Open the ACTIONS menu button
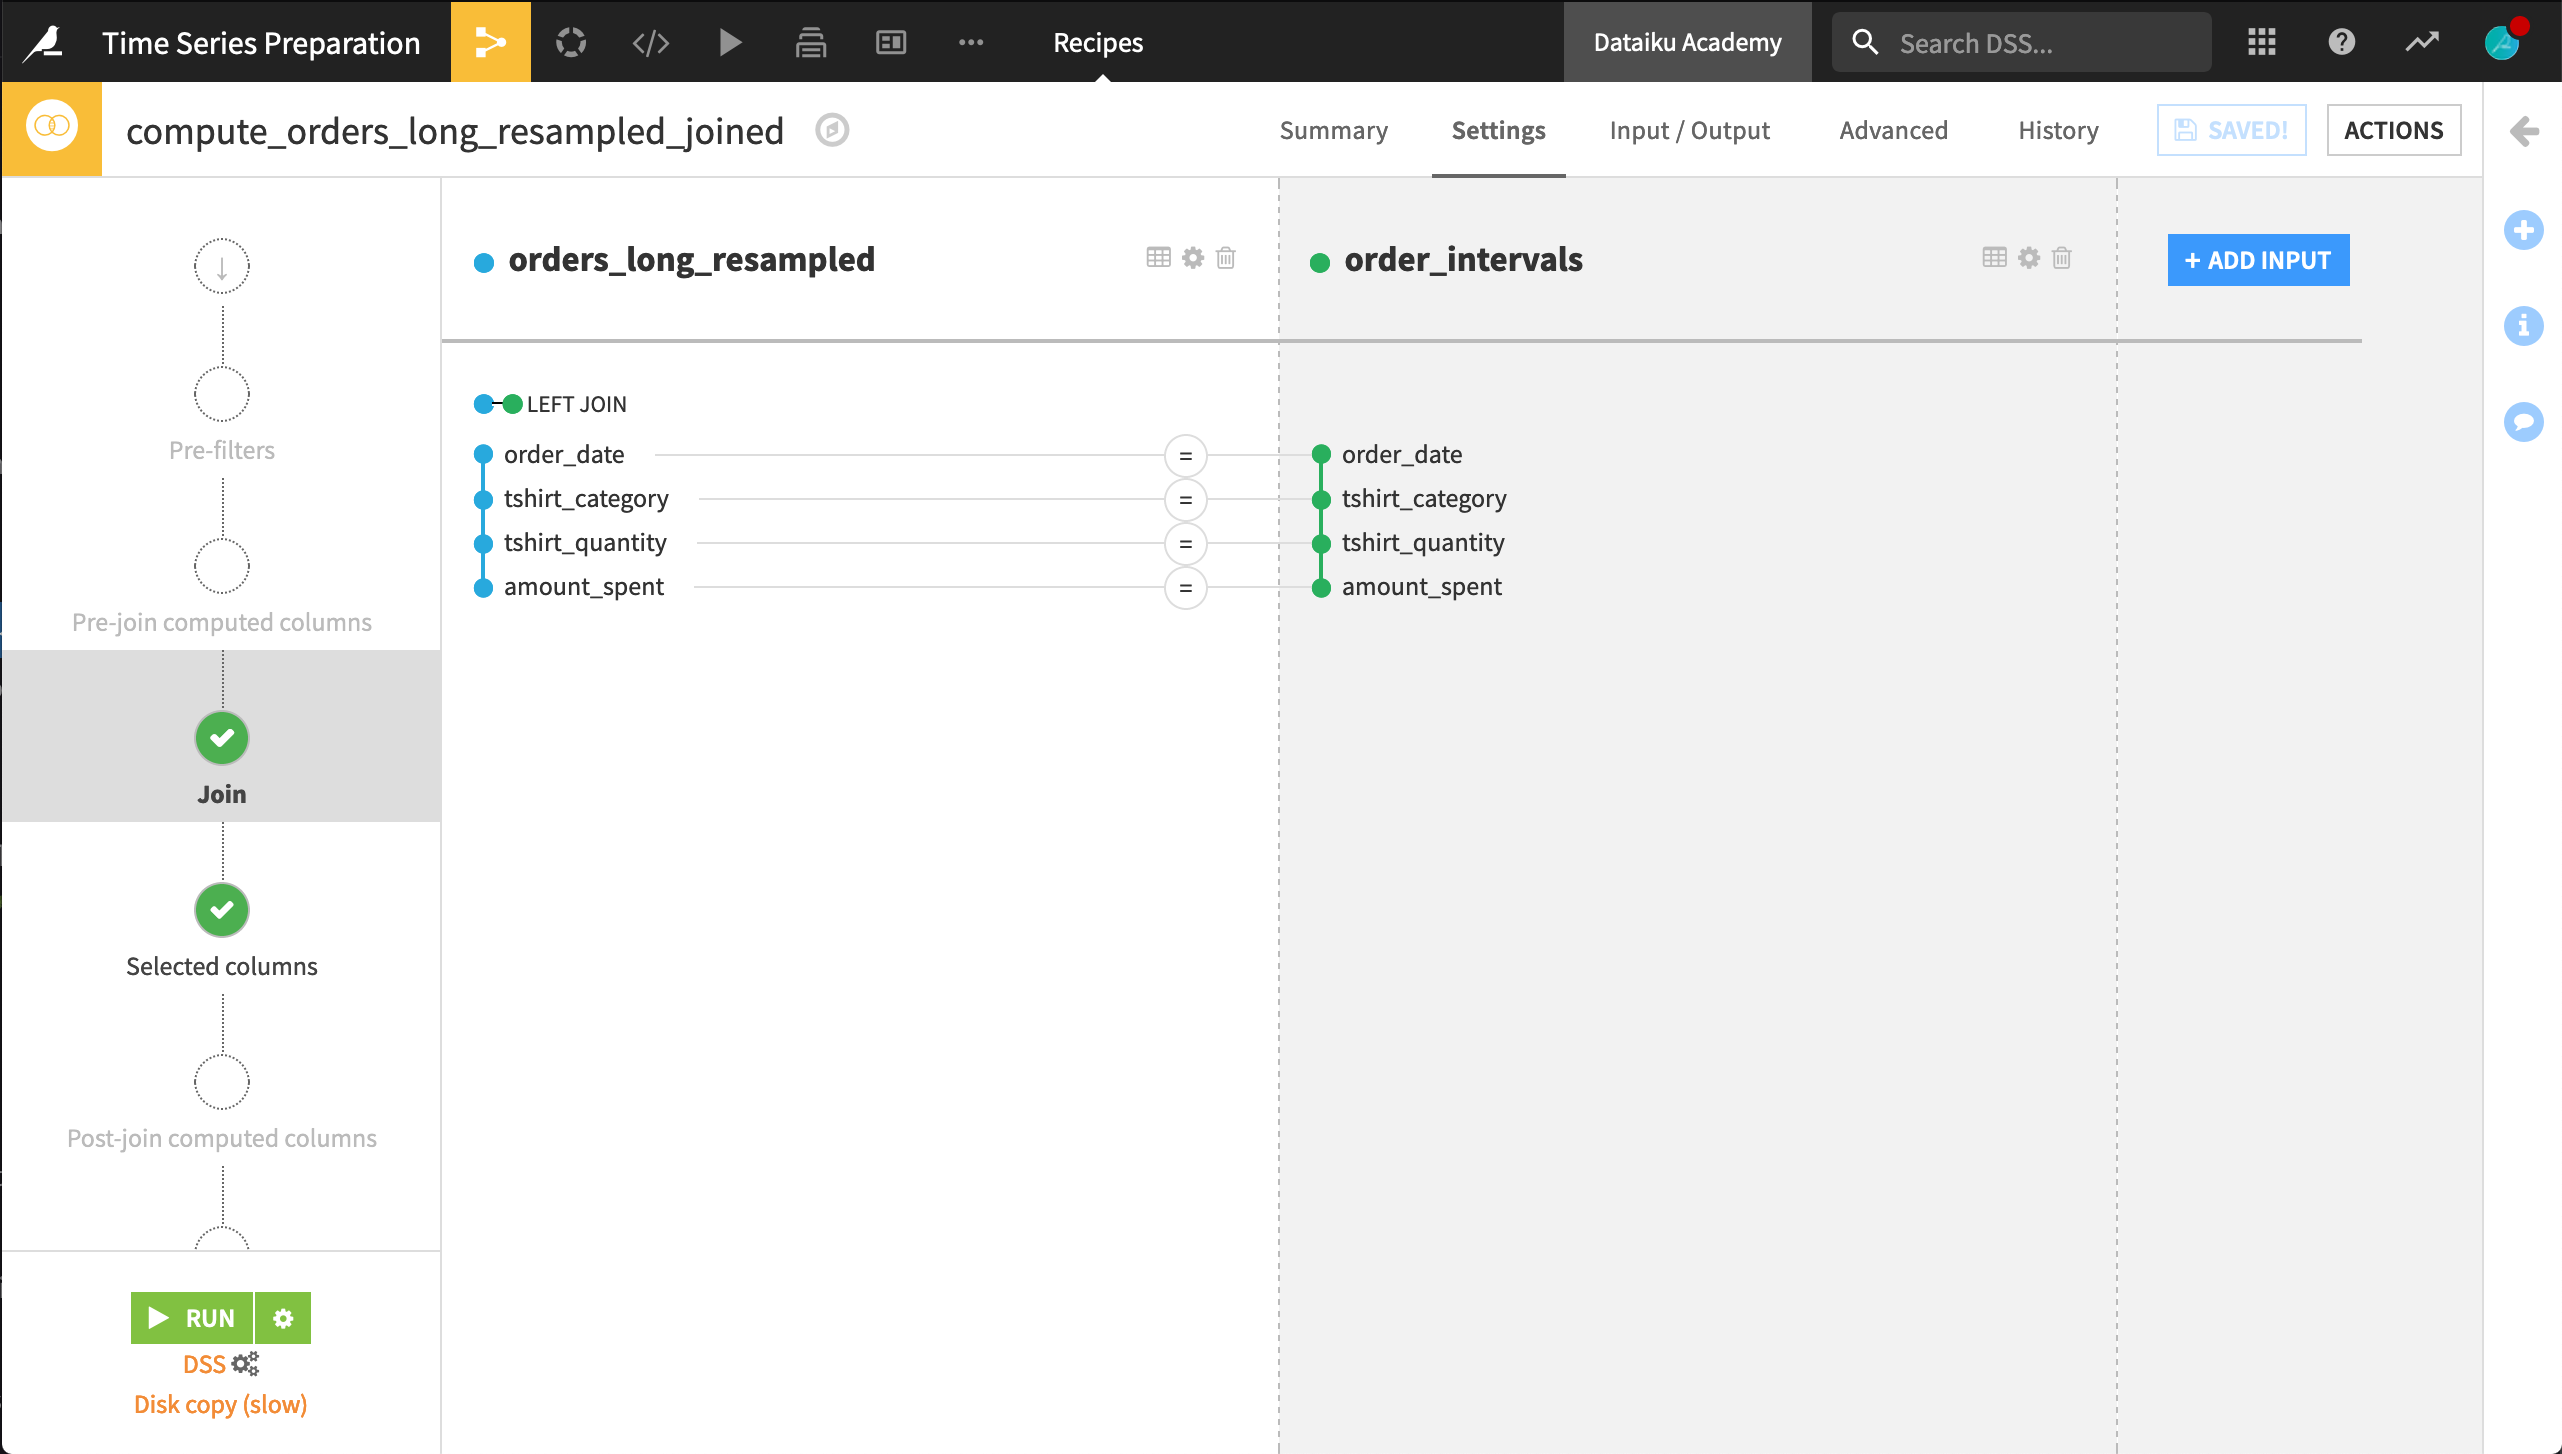Viewport: 2562px width, 1454px height. [x=2393, y=131]
